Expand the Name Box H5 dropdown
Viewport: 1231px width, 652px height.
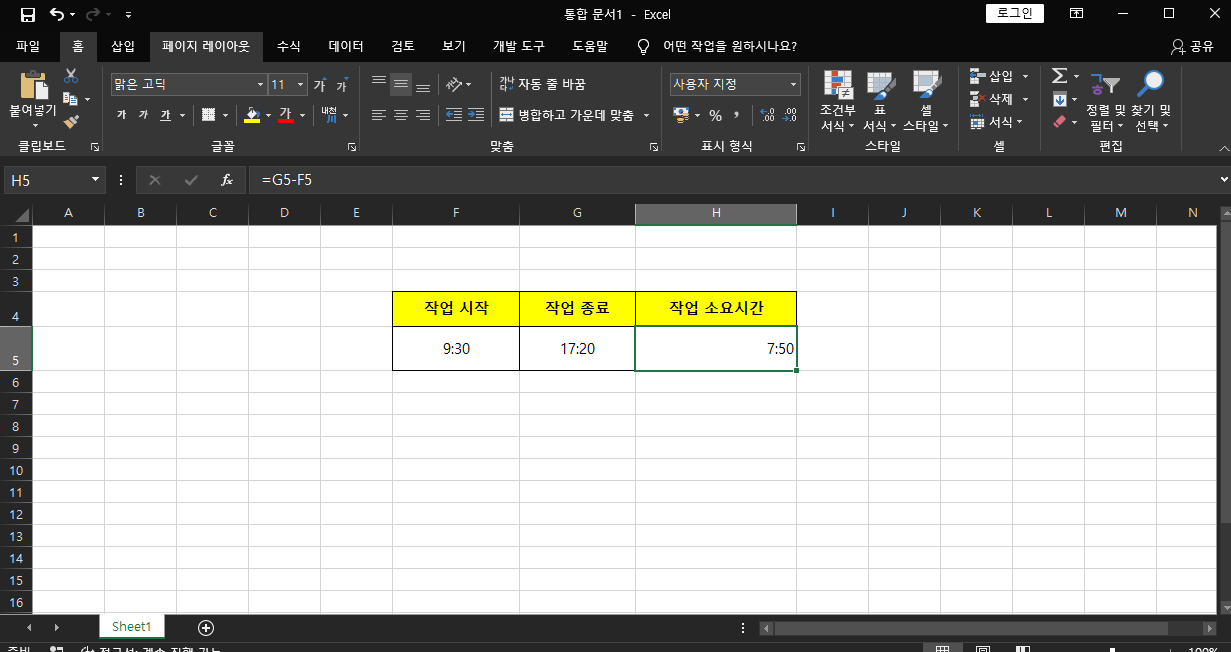point(96,180)
